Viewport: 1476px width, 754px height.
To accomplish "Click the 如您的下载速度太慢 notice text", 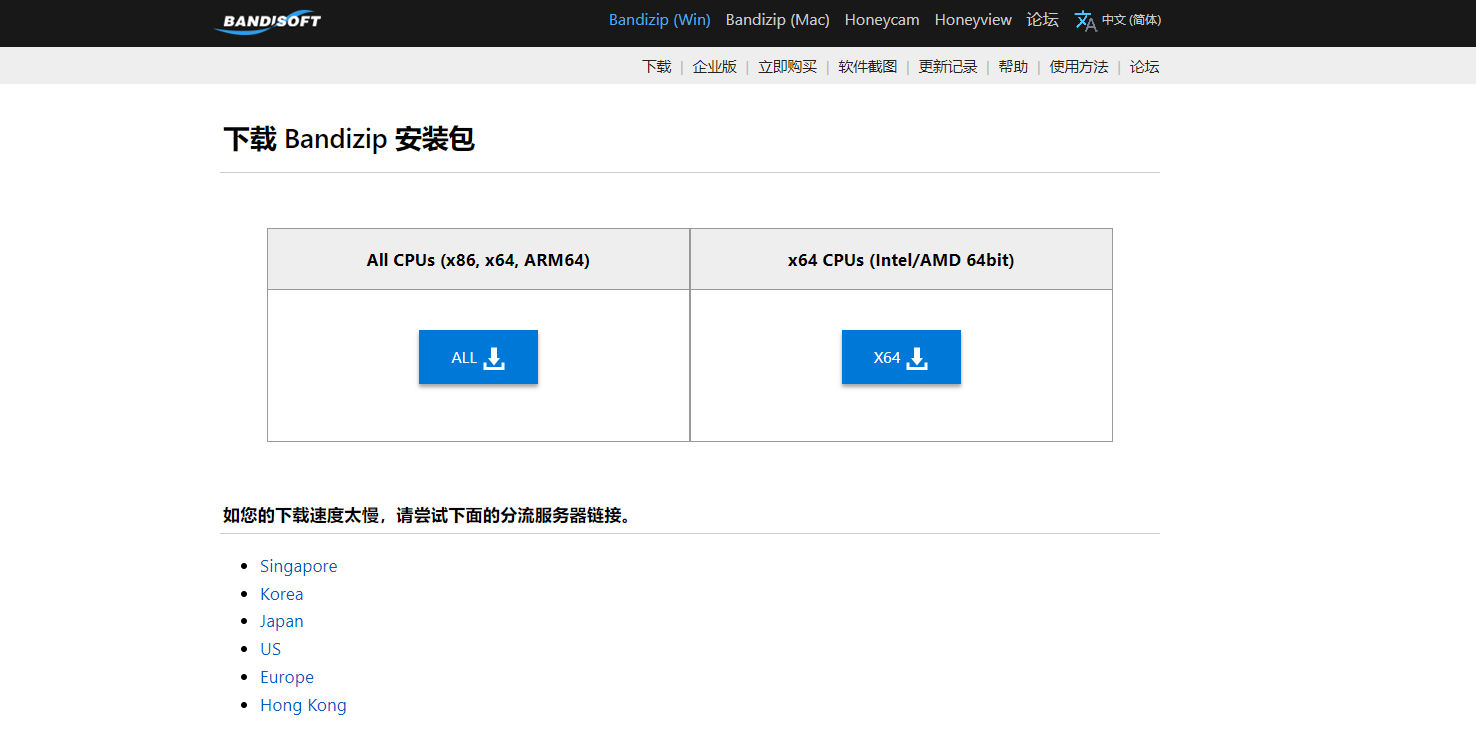I will pos(427,516).
